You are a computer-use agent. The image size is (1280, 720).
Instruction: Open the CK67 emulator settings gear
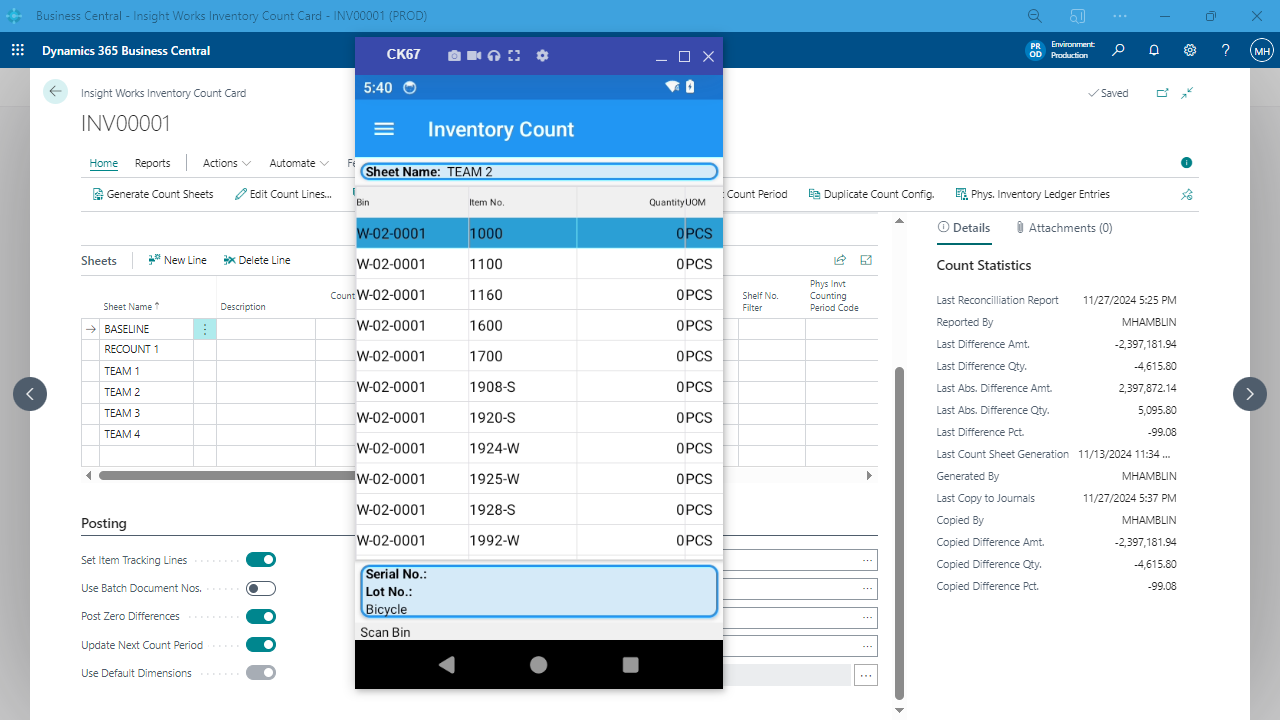coord(542,55)
